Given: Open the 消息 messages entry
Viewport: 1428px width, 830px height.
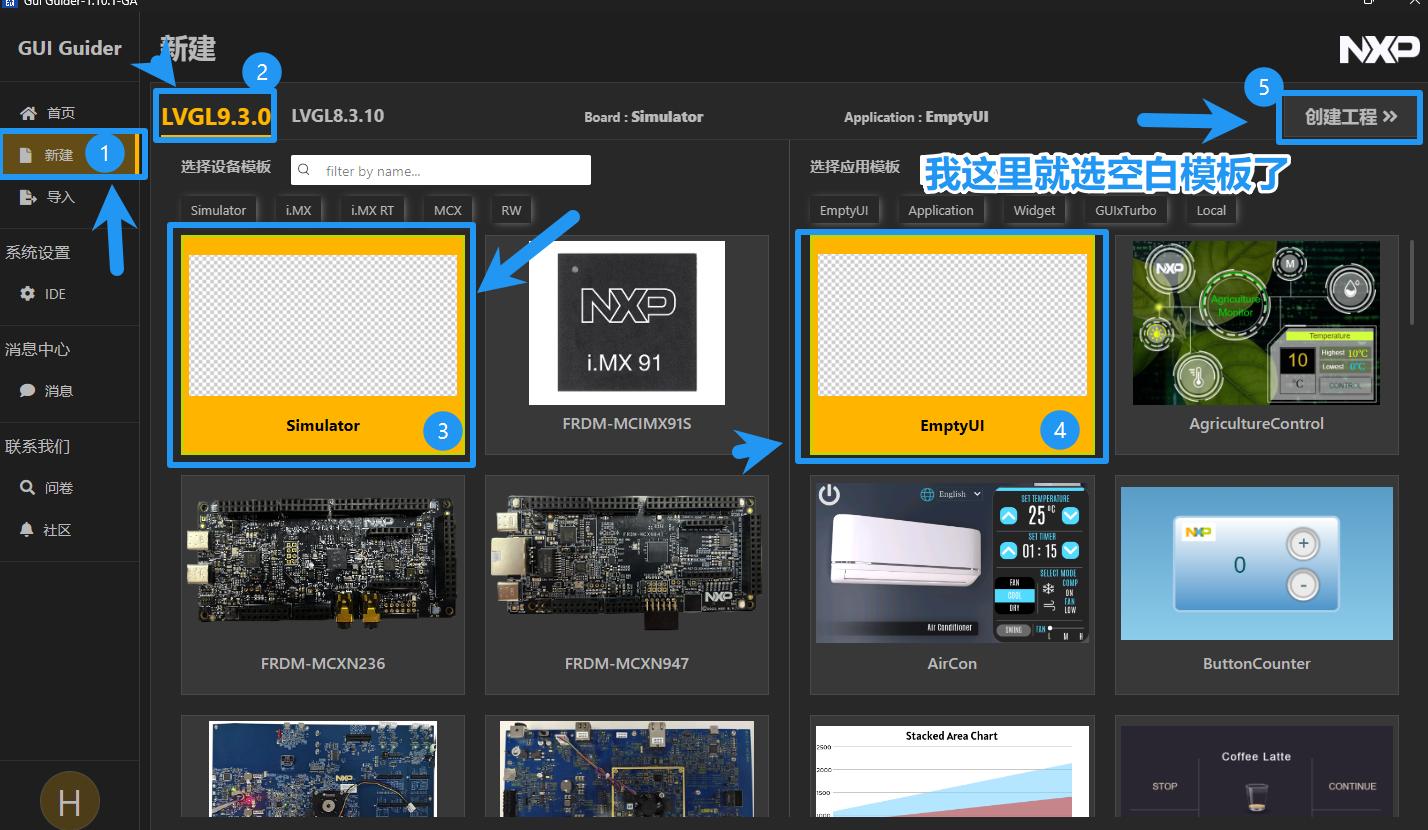Looking at the screenshot, I should 58,391.
